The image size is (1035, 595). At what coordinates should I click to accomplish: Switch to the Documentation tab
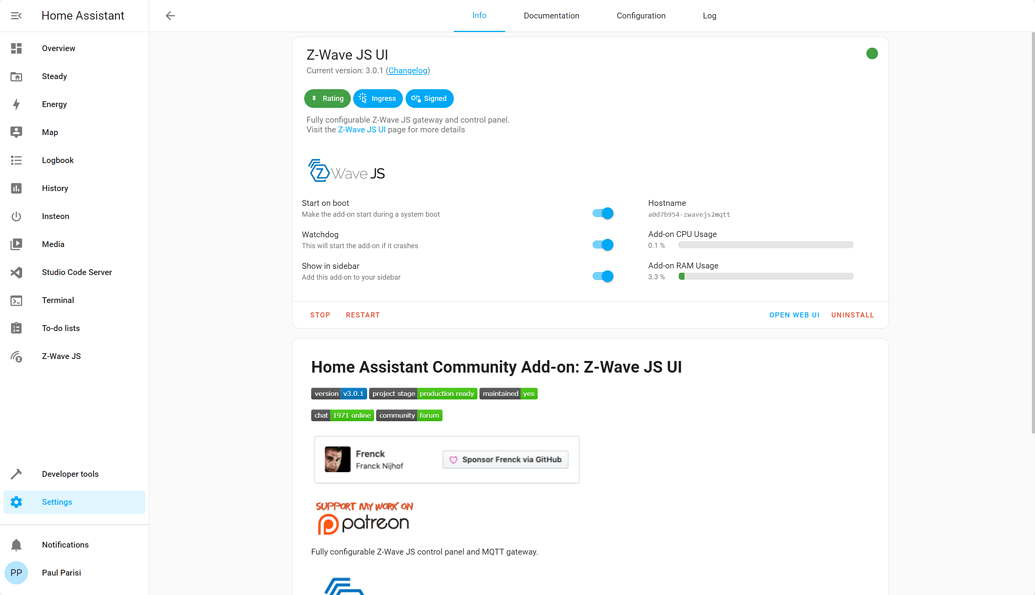550,16
